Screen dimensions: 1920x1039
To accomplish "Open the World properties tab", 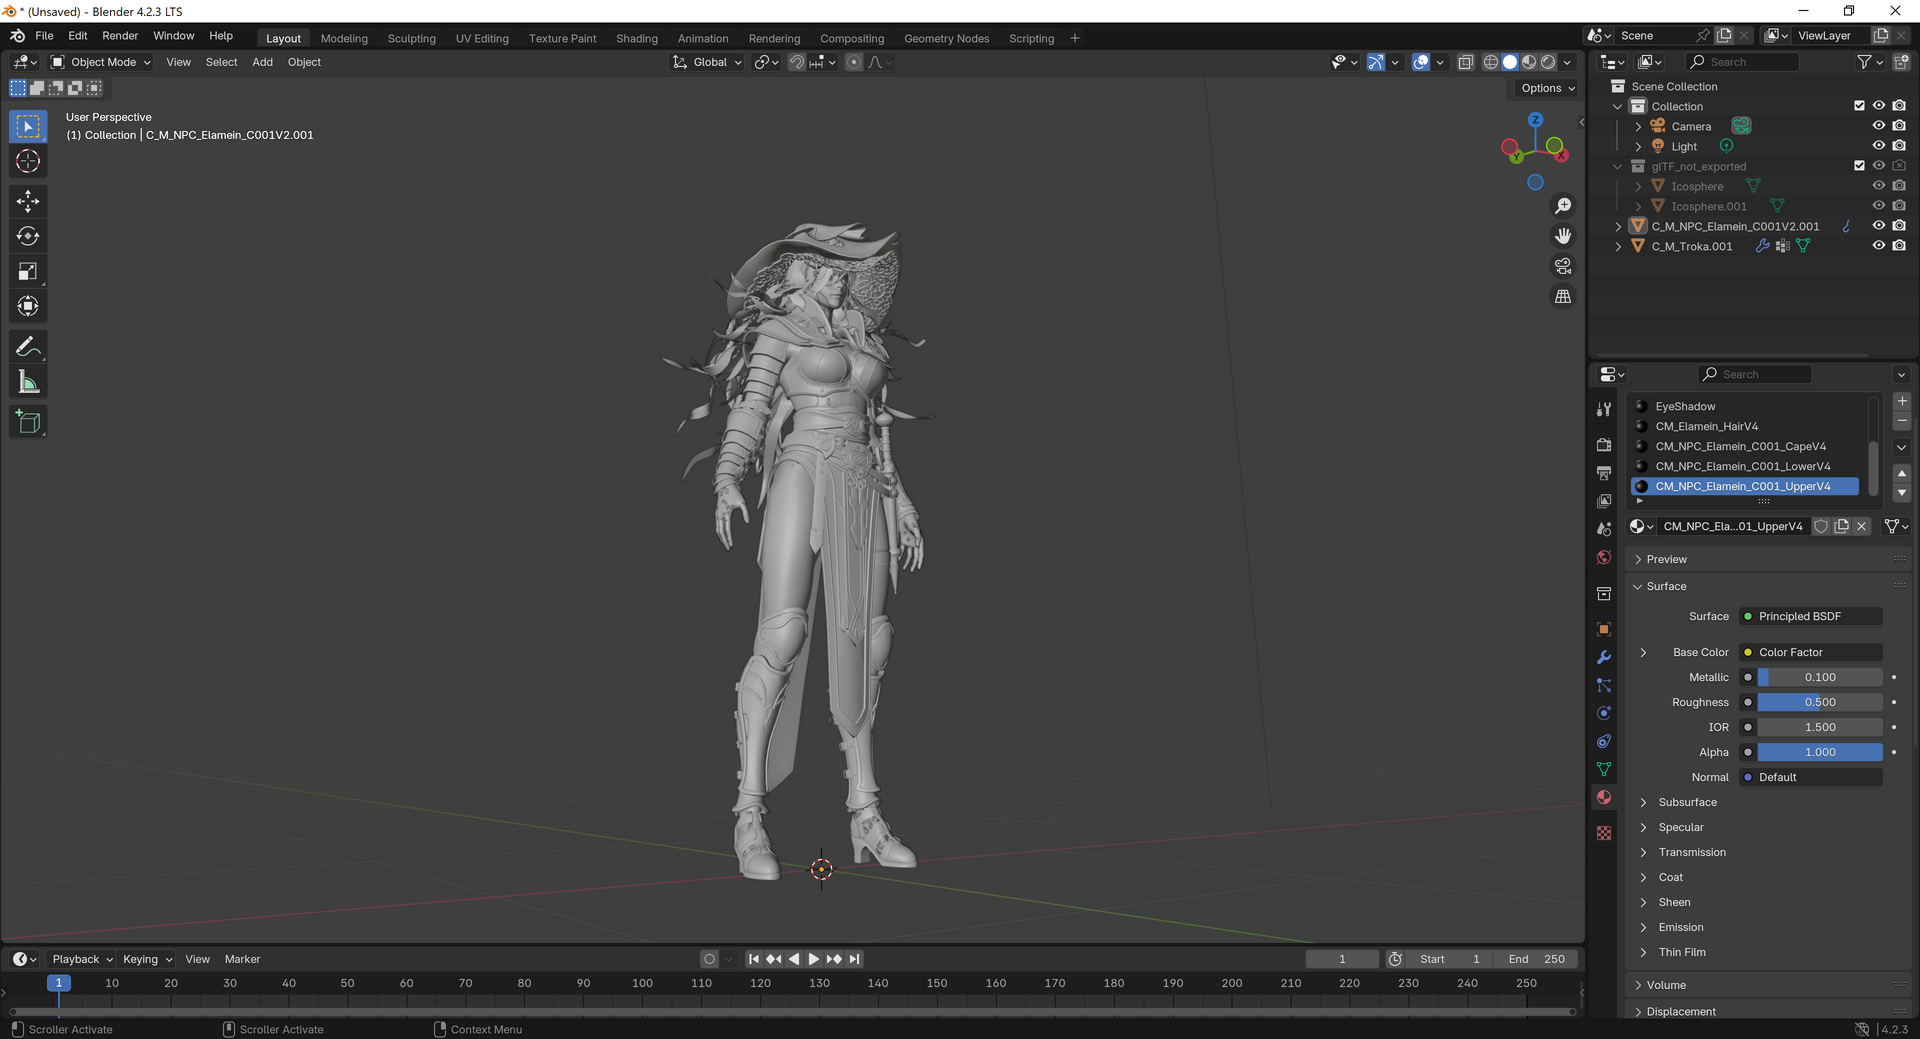I will [x=1604, y=557].
